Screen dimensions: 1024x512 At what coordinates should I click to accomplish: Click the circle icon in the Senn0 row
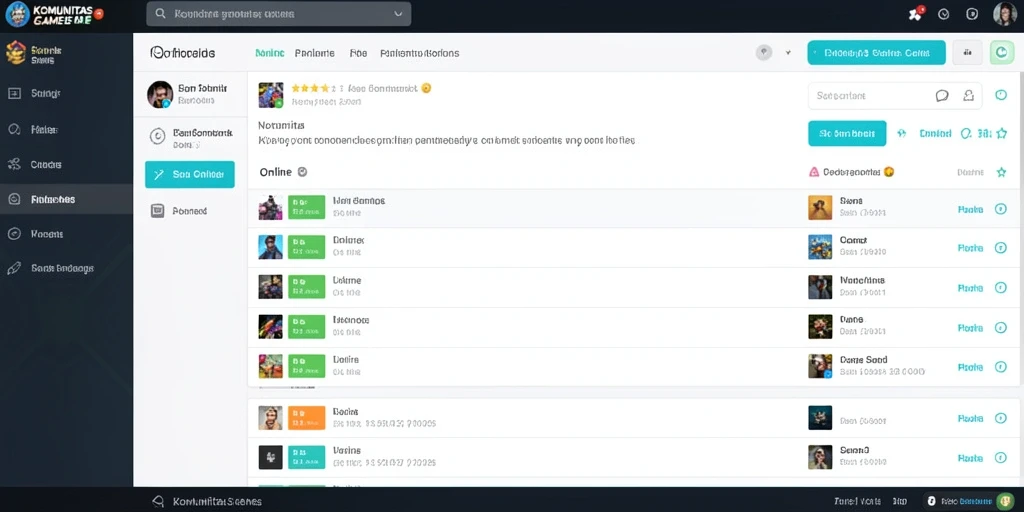[x=1000, y=458]
